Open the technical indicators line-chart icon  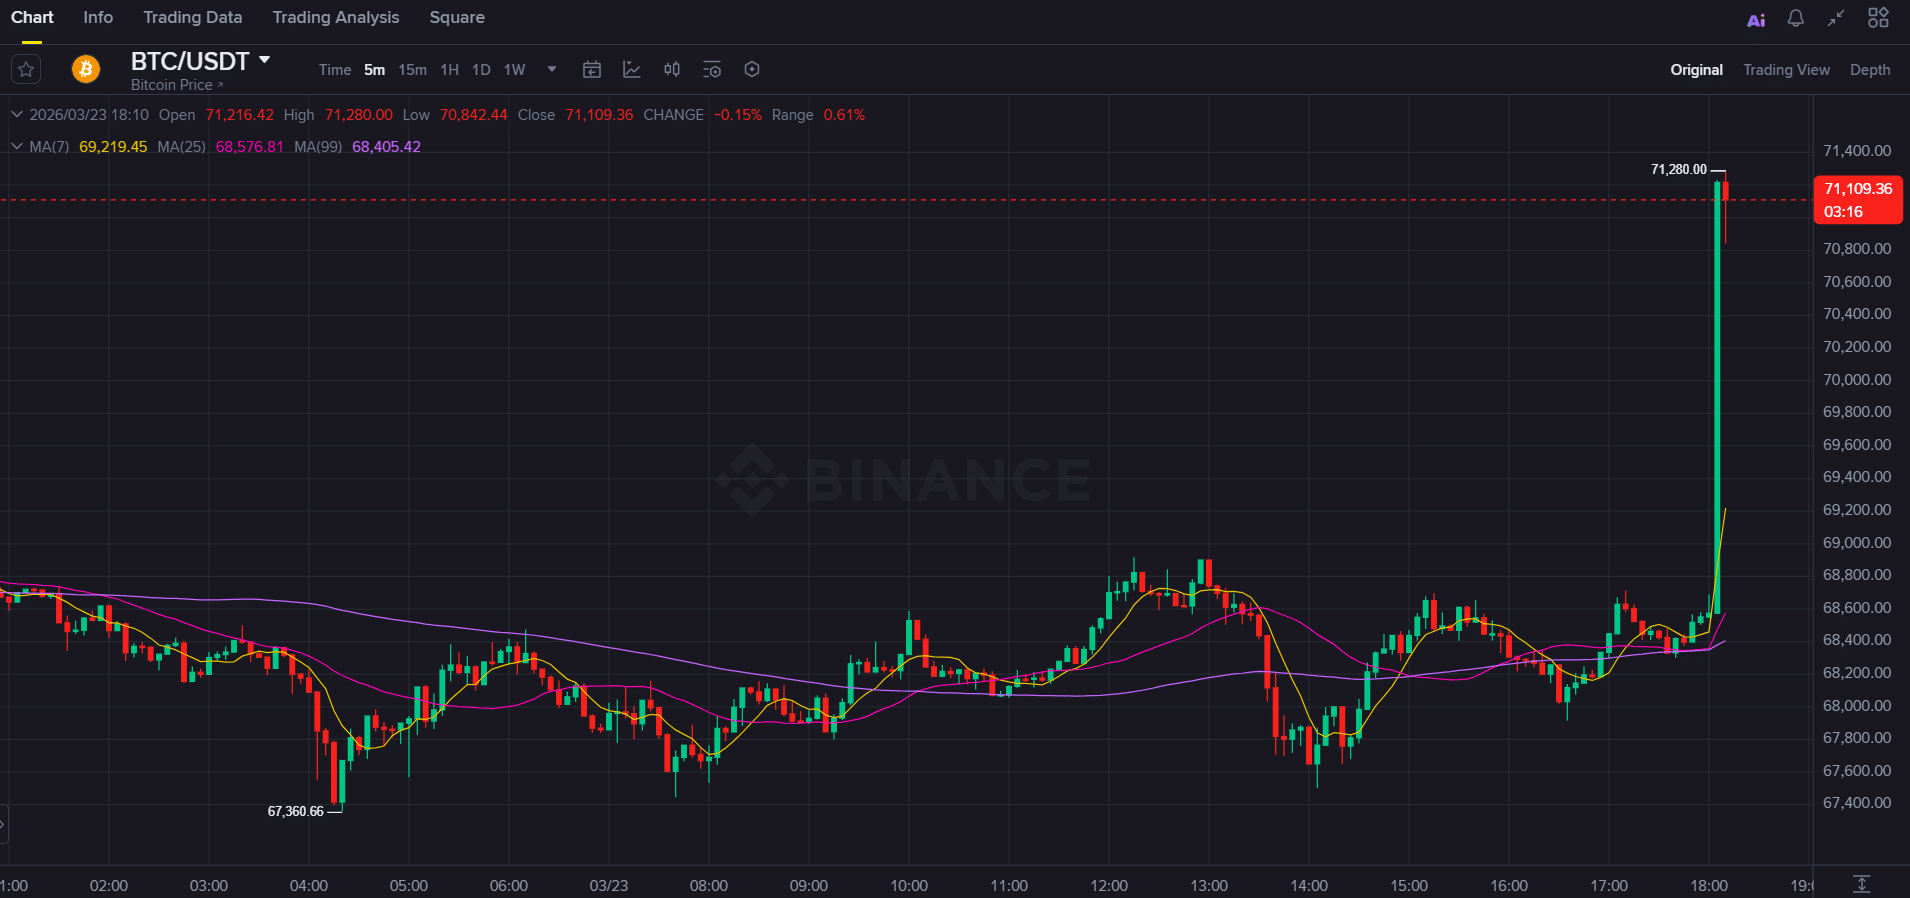[632, 69]
